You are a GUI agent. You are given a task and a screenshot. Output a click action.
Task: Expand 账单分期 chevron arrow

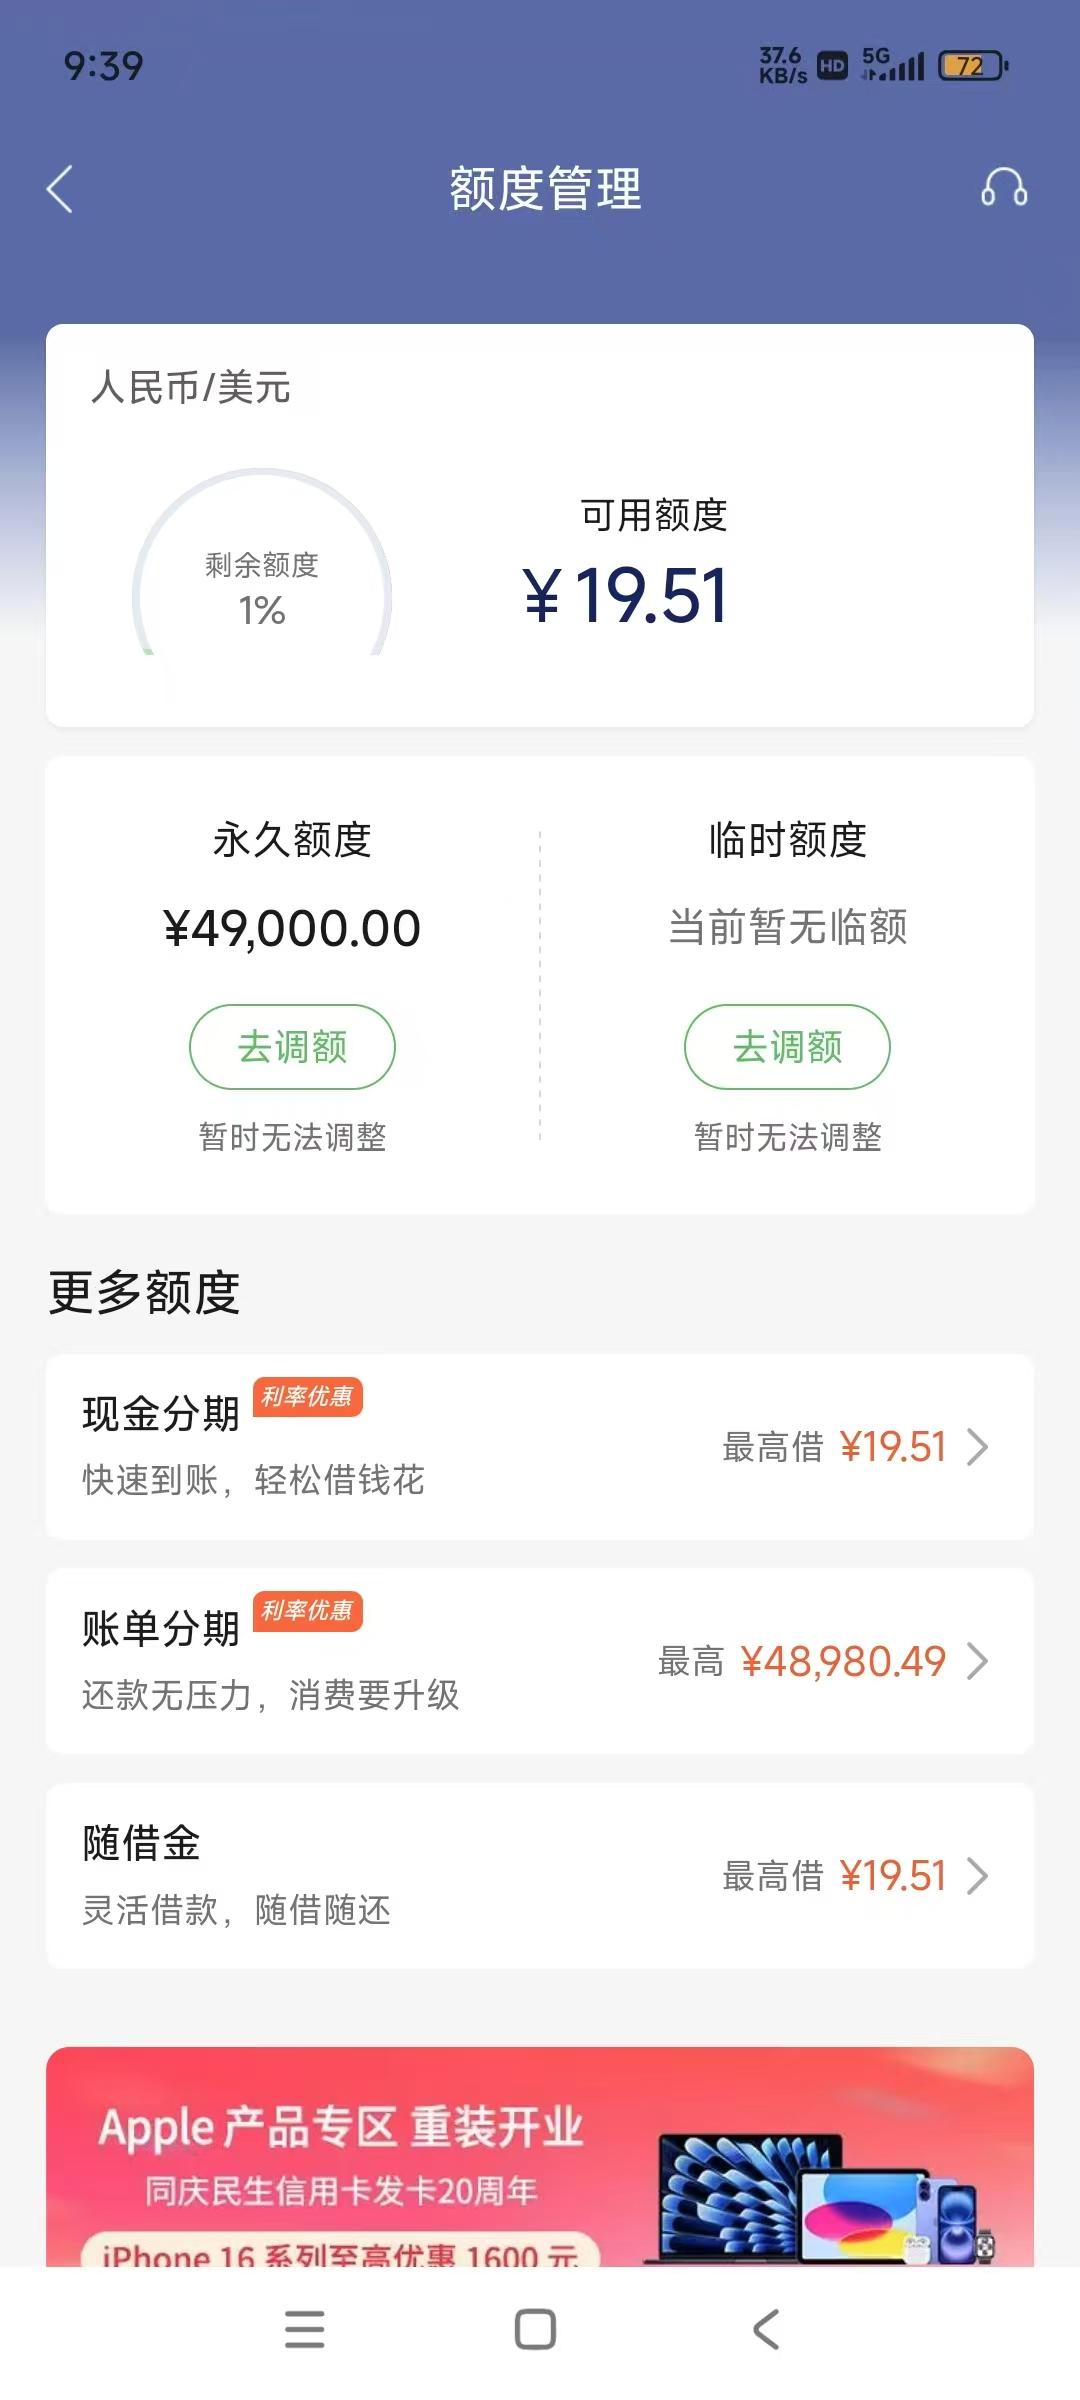[x=978, y=1661]
